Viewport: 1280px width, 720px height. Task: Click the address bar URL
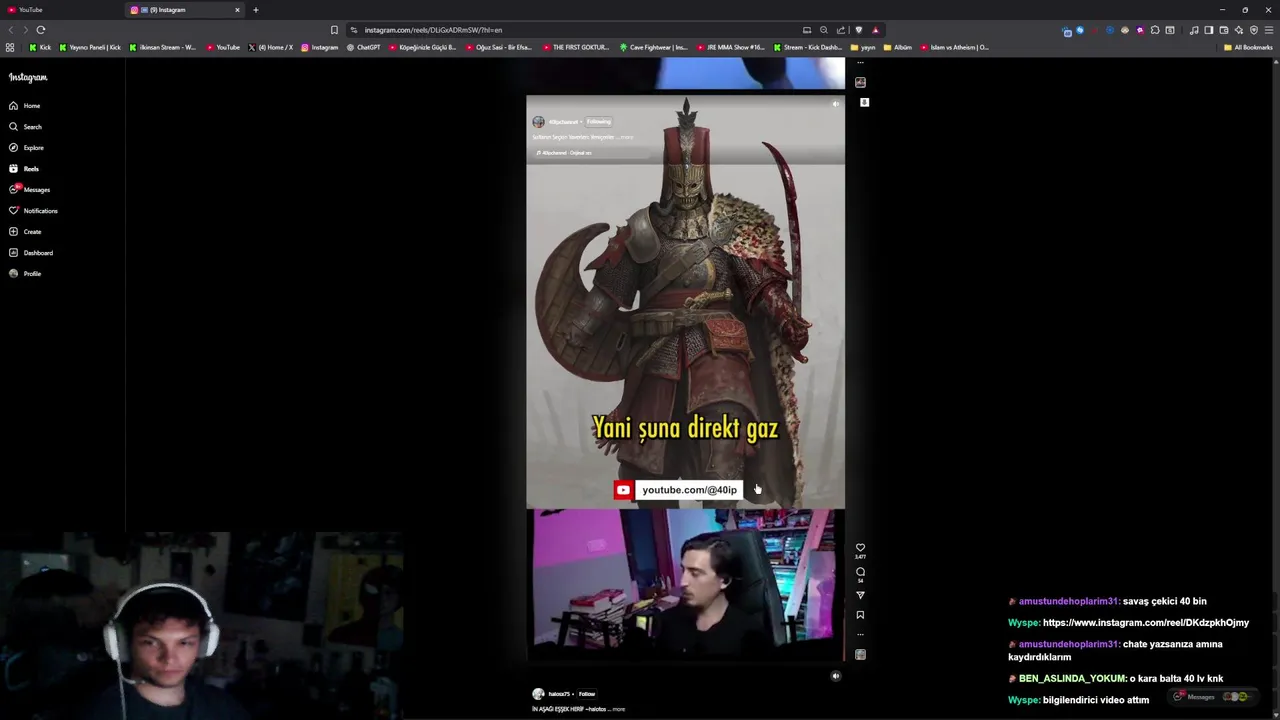point(433,30)
